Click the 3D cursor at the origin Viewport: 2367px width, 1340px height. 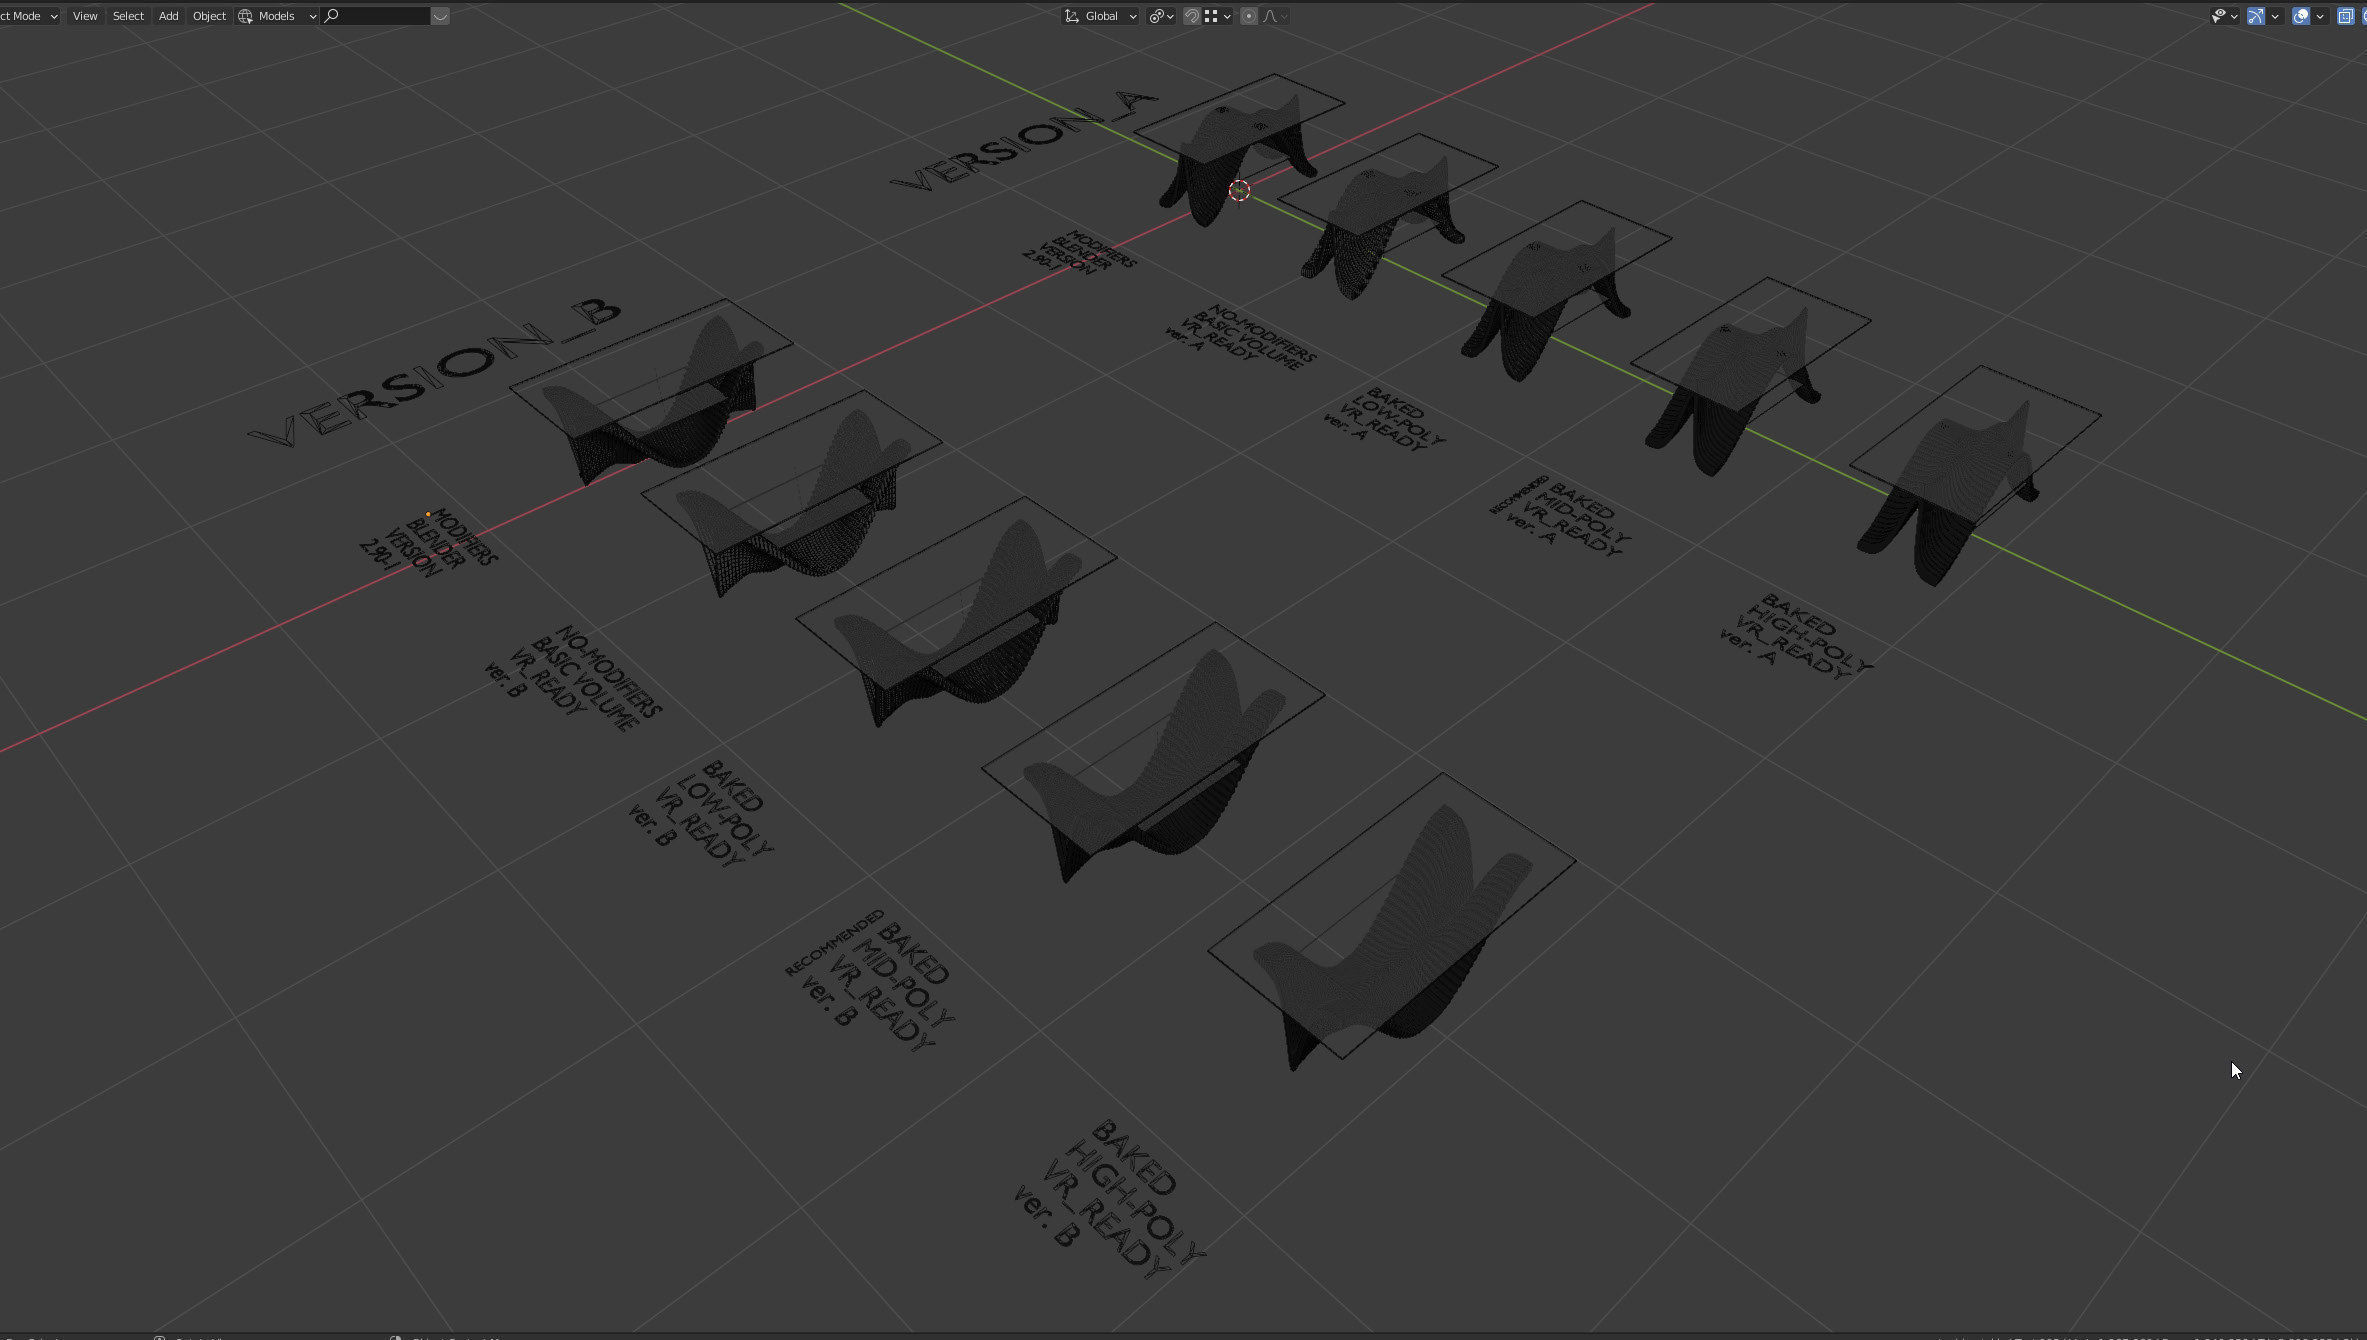(x=1239, y=190)
